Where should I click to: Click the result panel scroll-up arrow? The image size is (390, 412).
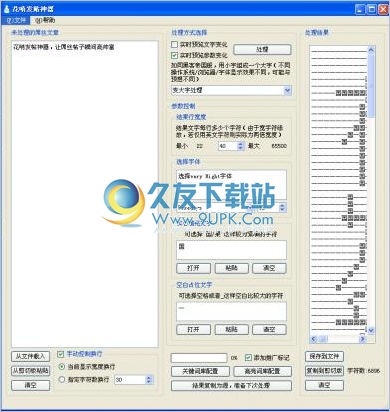pos(371,50)
